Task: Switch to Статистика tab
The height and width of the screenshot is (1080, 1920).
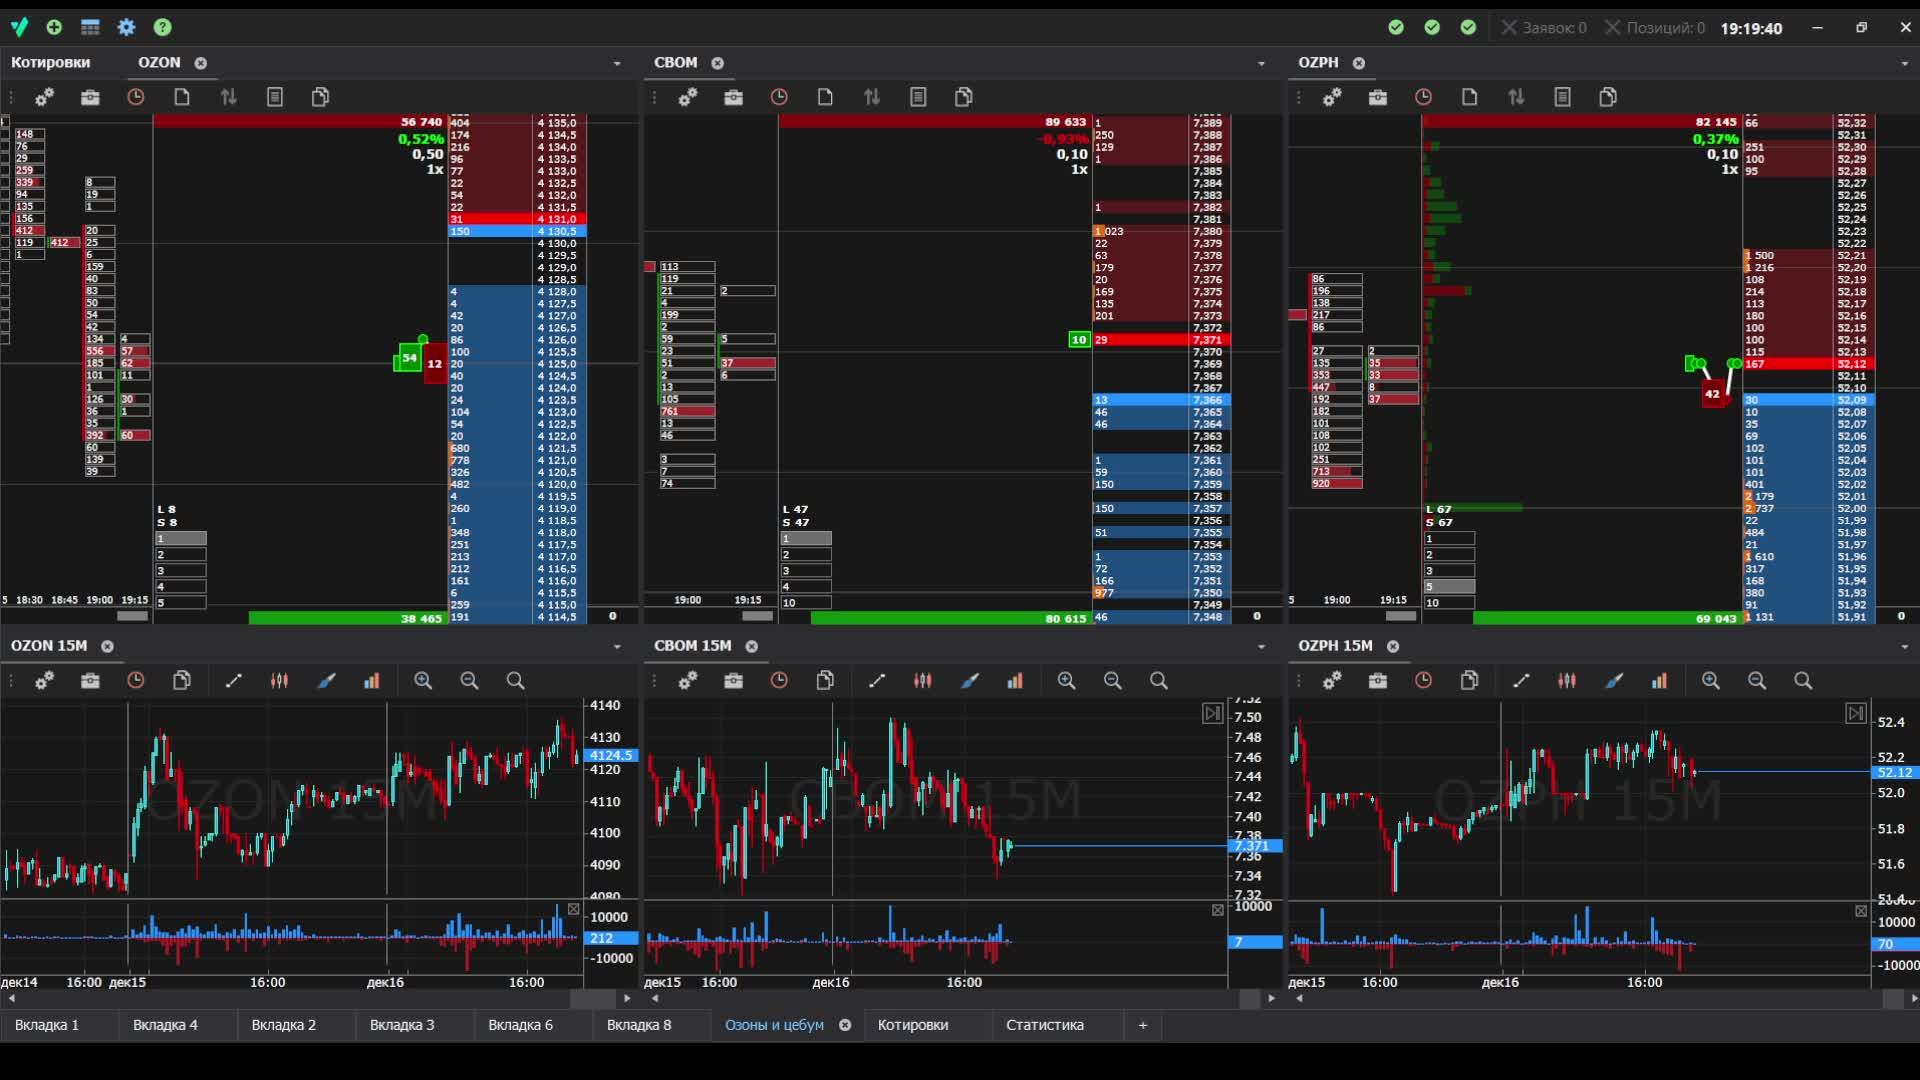Action: (x=1044, y=1025)
